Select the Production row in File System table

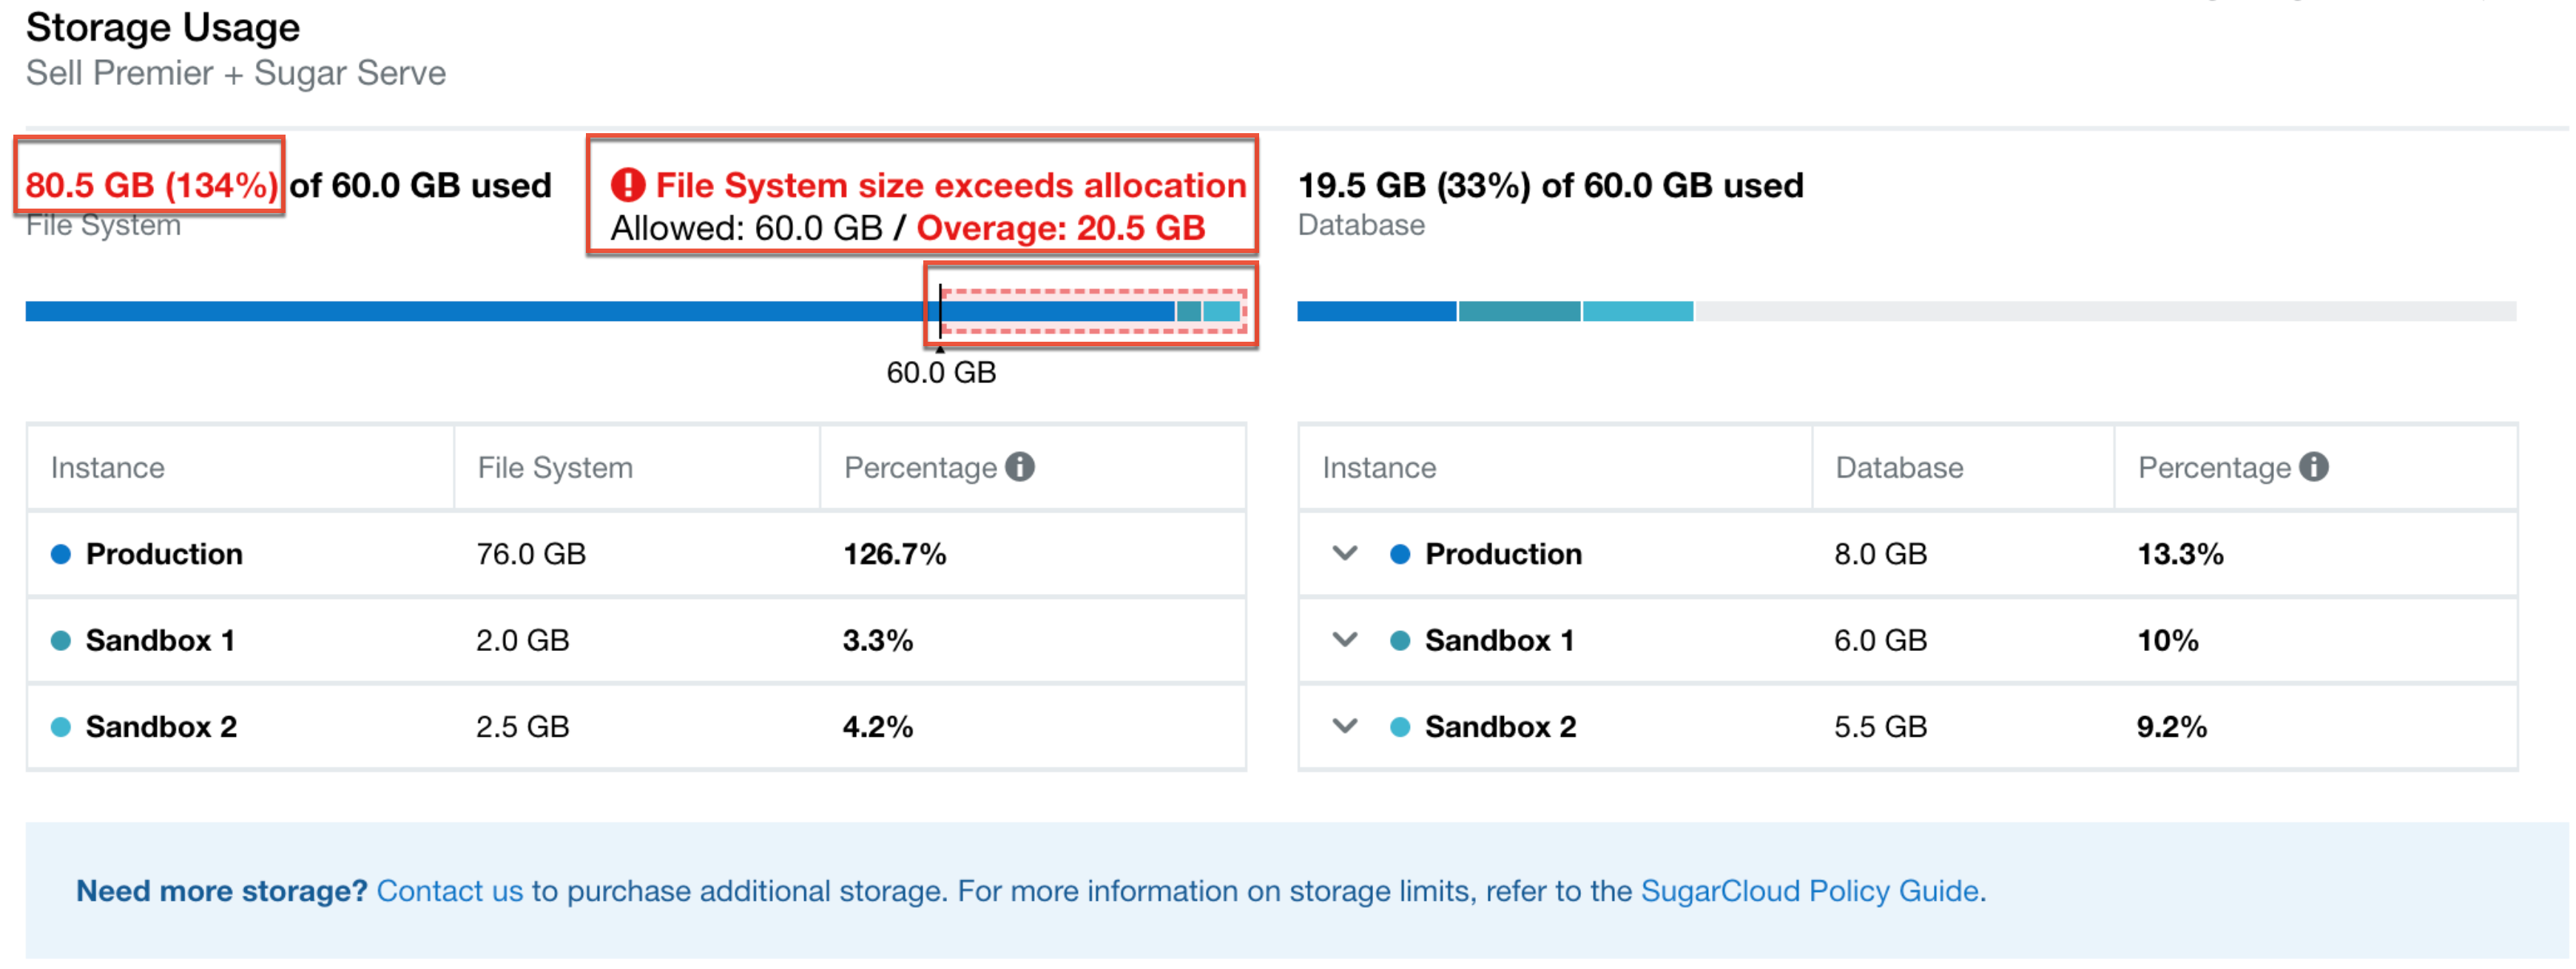[164, 554]
